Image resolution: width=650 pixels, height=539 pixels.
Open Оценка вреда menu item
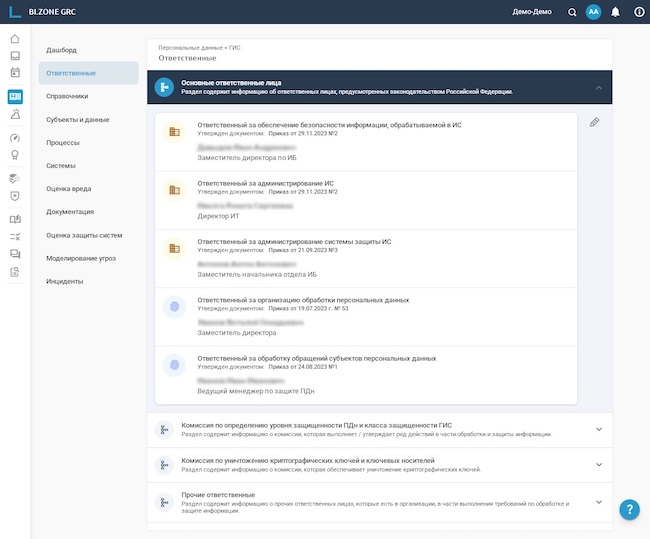(x=69, y=189)
